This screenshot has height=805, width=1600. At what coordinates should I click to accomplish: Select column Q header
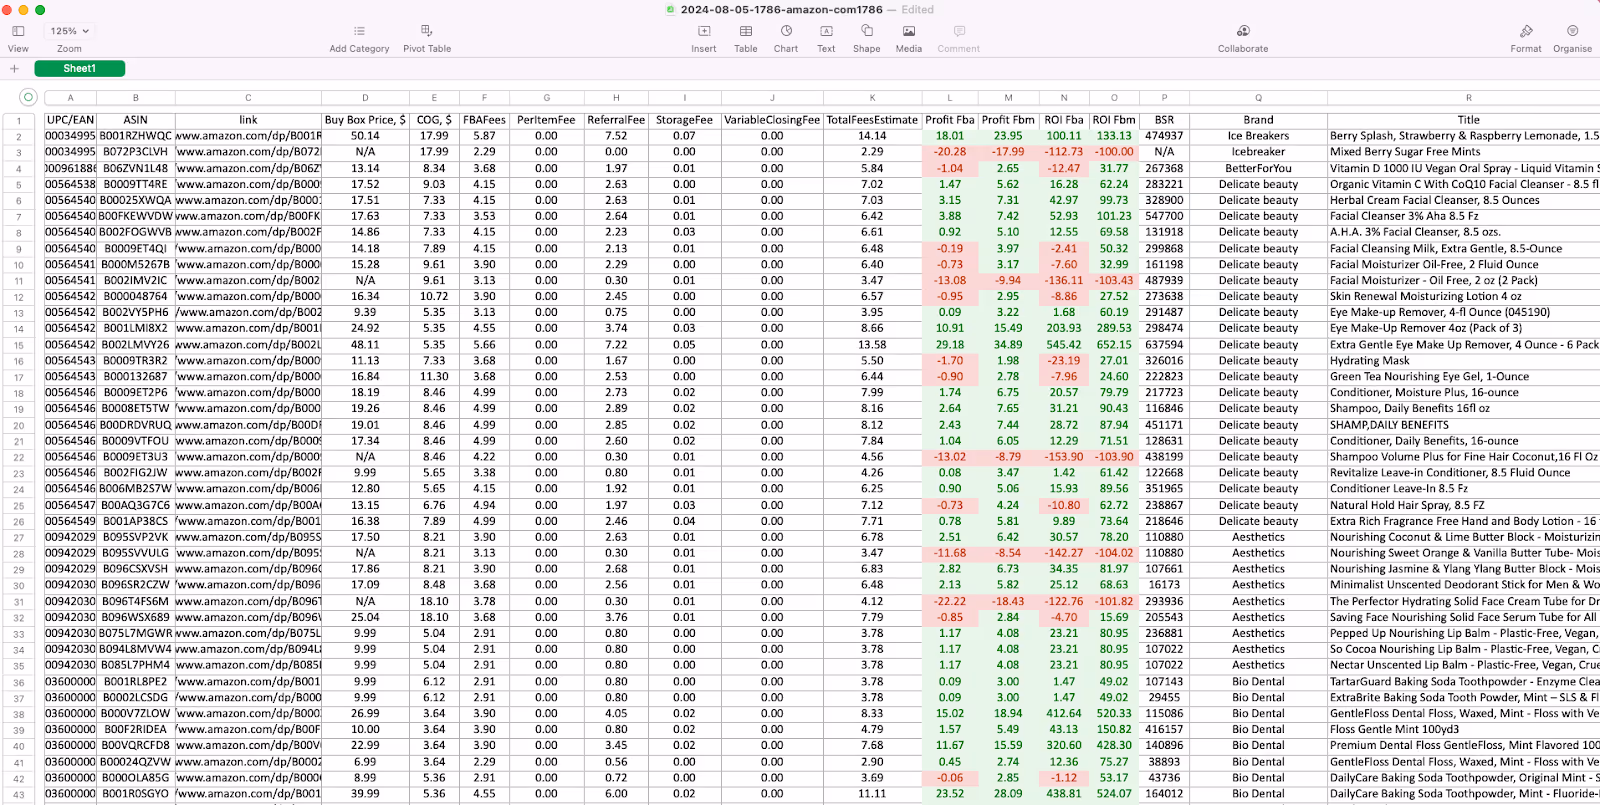tap(1258, 98)
